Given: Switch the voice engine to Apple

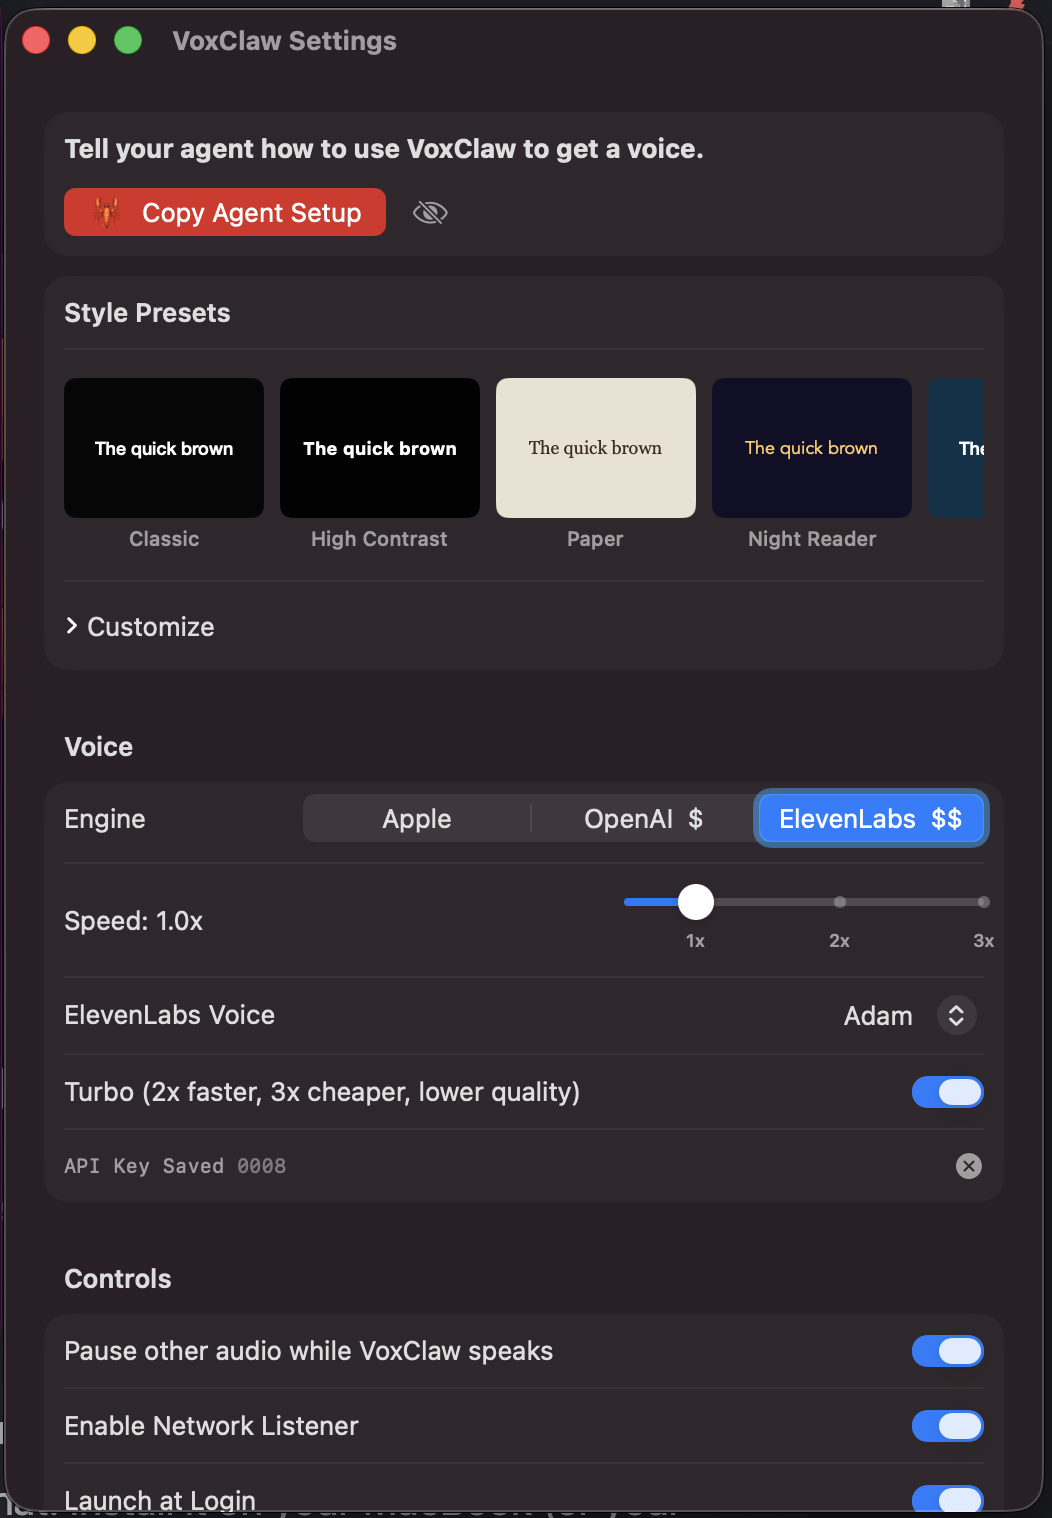Looking at the screenshot, I should pyautogui.click(x=416, y=818).
